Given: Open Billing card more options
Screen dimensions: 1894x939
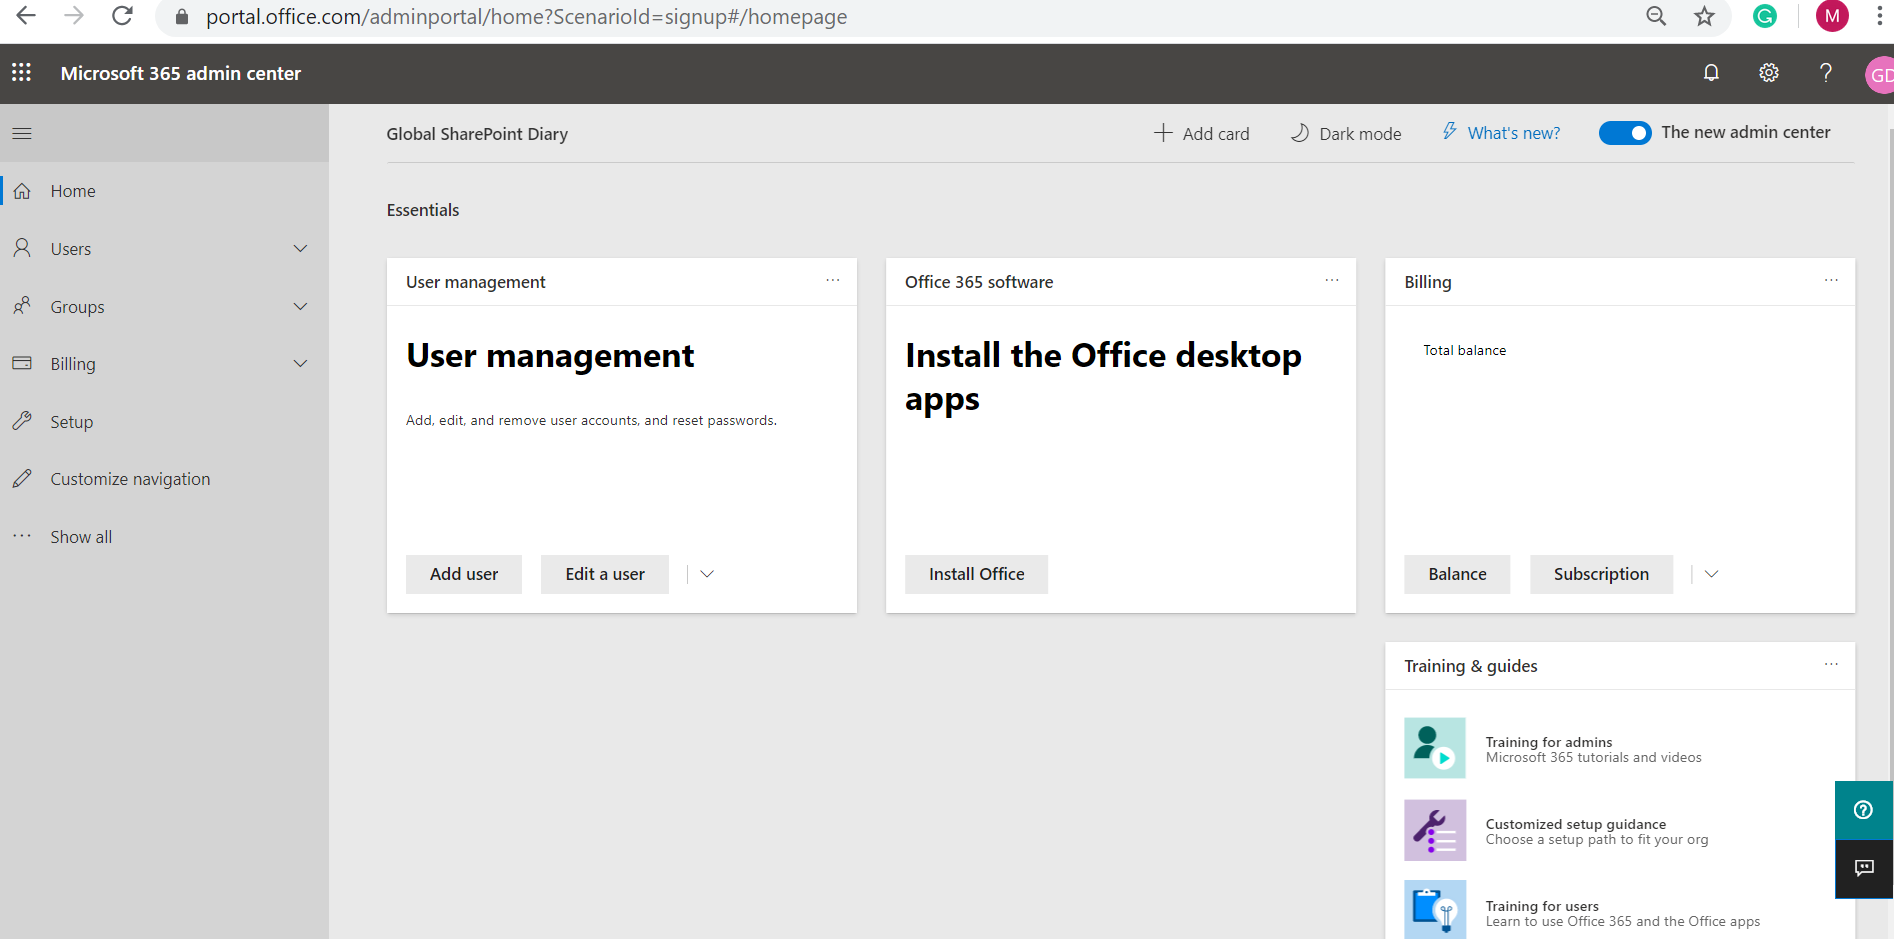Looking at the screenshot, I should point(1830,281).
